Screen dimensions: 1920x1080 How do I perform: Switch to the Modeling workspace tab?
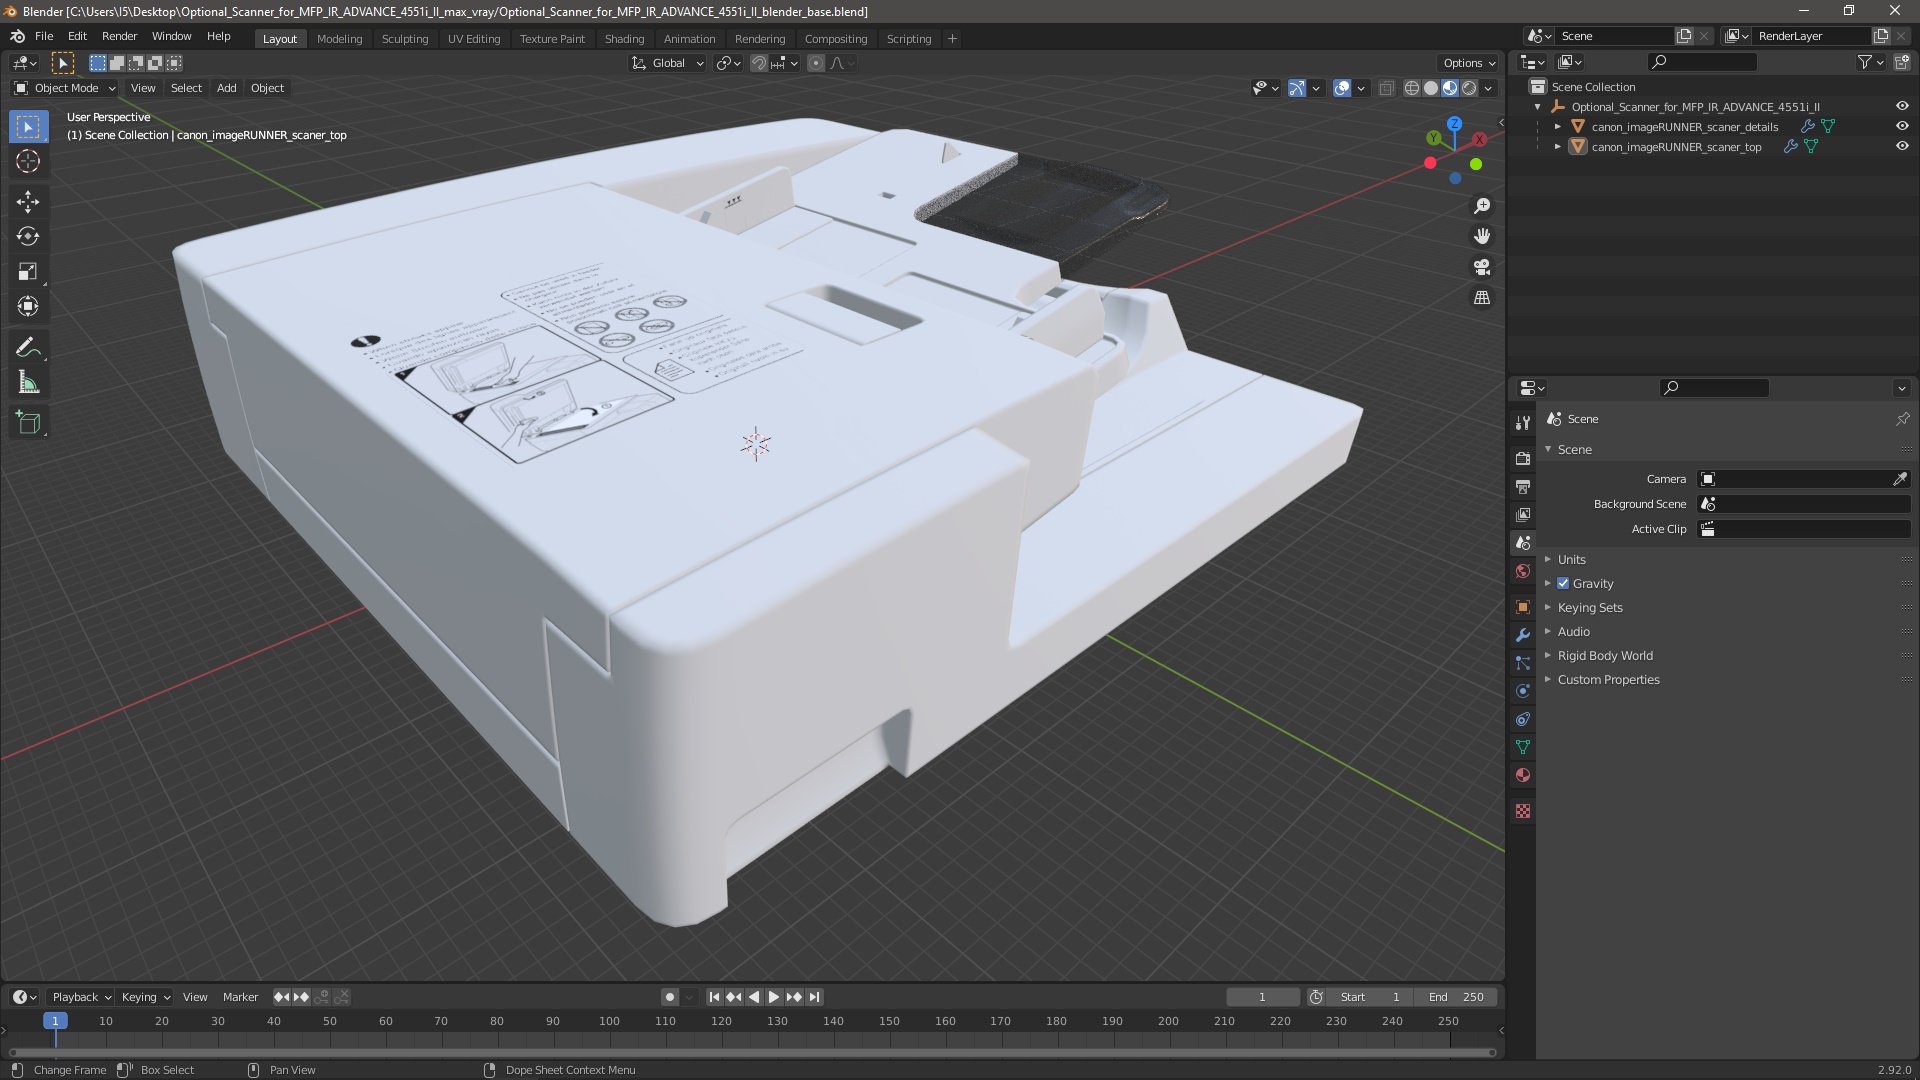[339, 39]
